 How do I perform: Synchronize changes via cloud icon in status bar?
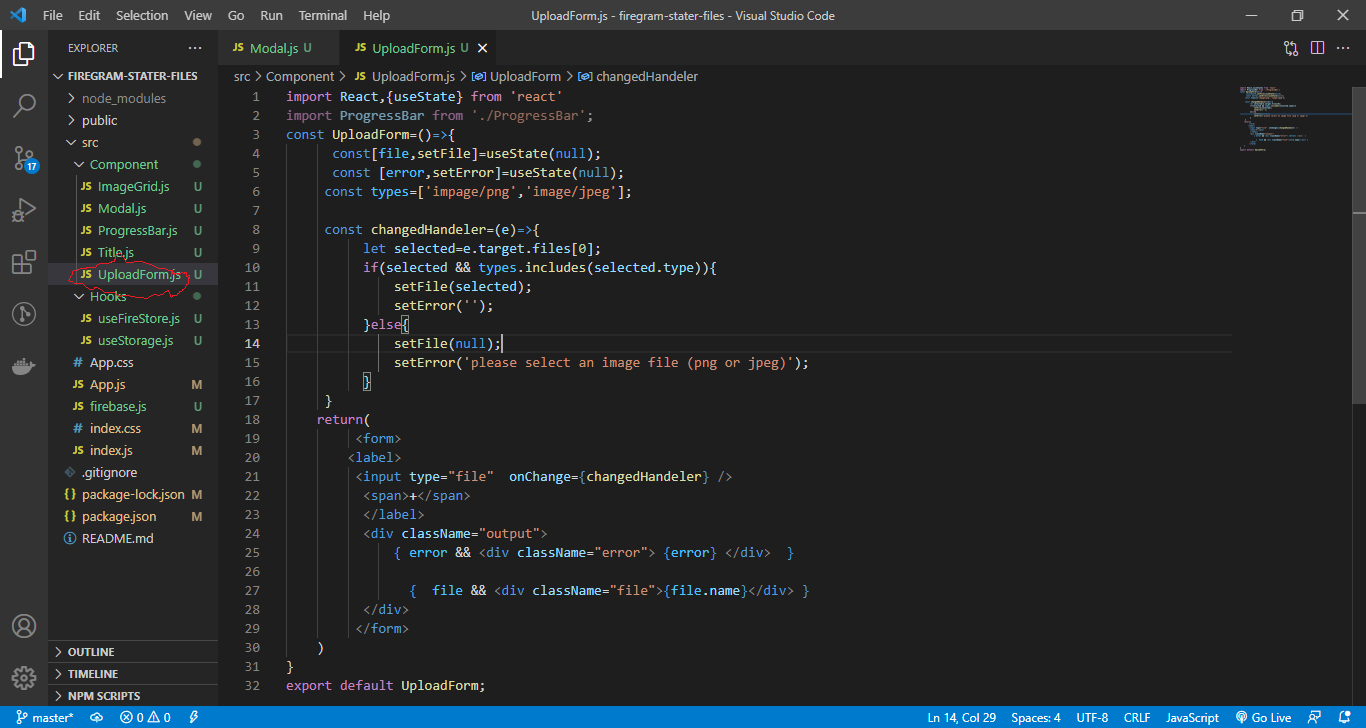pos(97,718)
